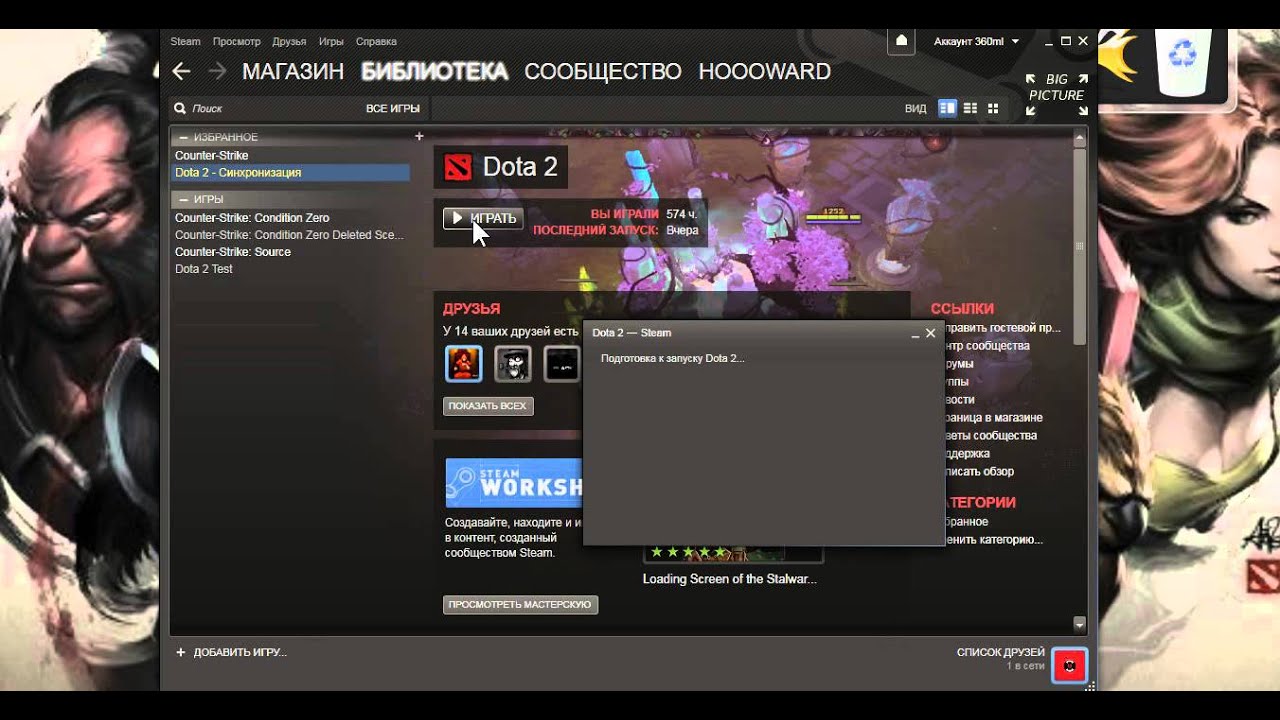Open the Игры menu
The height and width of the screenshot is (720, 1280).
pos(331,42)
